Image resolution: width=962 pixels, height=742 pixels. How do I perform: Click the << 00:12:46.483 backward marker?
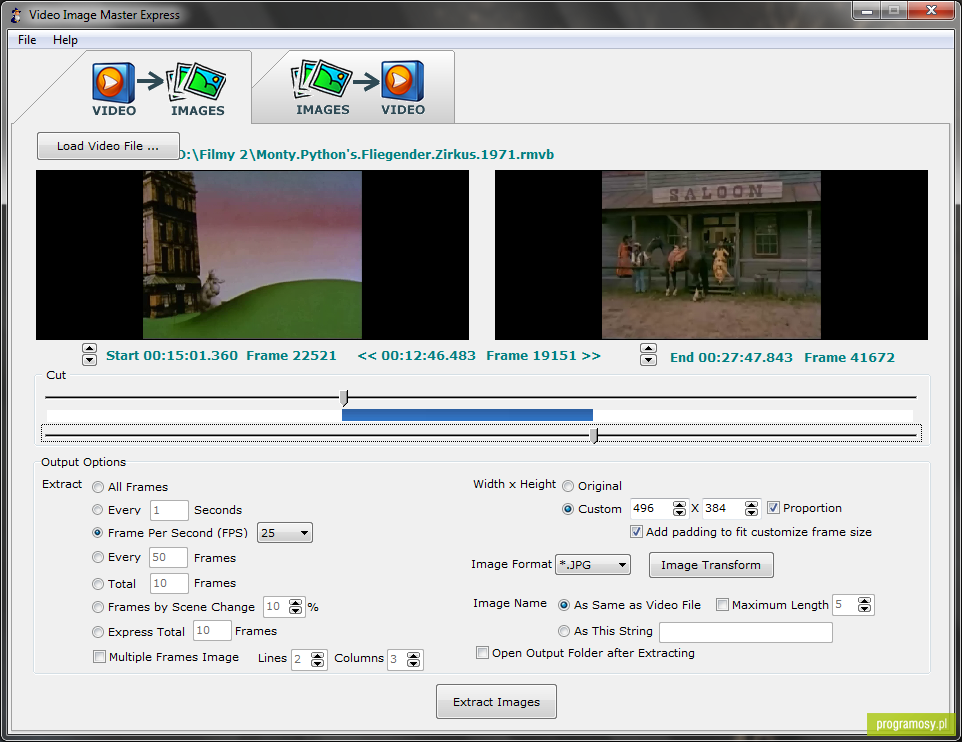tap(417, 356)
